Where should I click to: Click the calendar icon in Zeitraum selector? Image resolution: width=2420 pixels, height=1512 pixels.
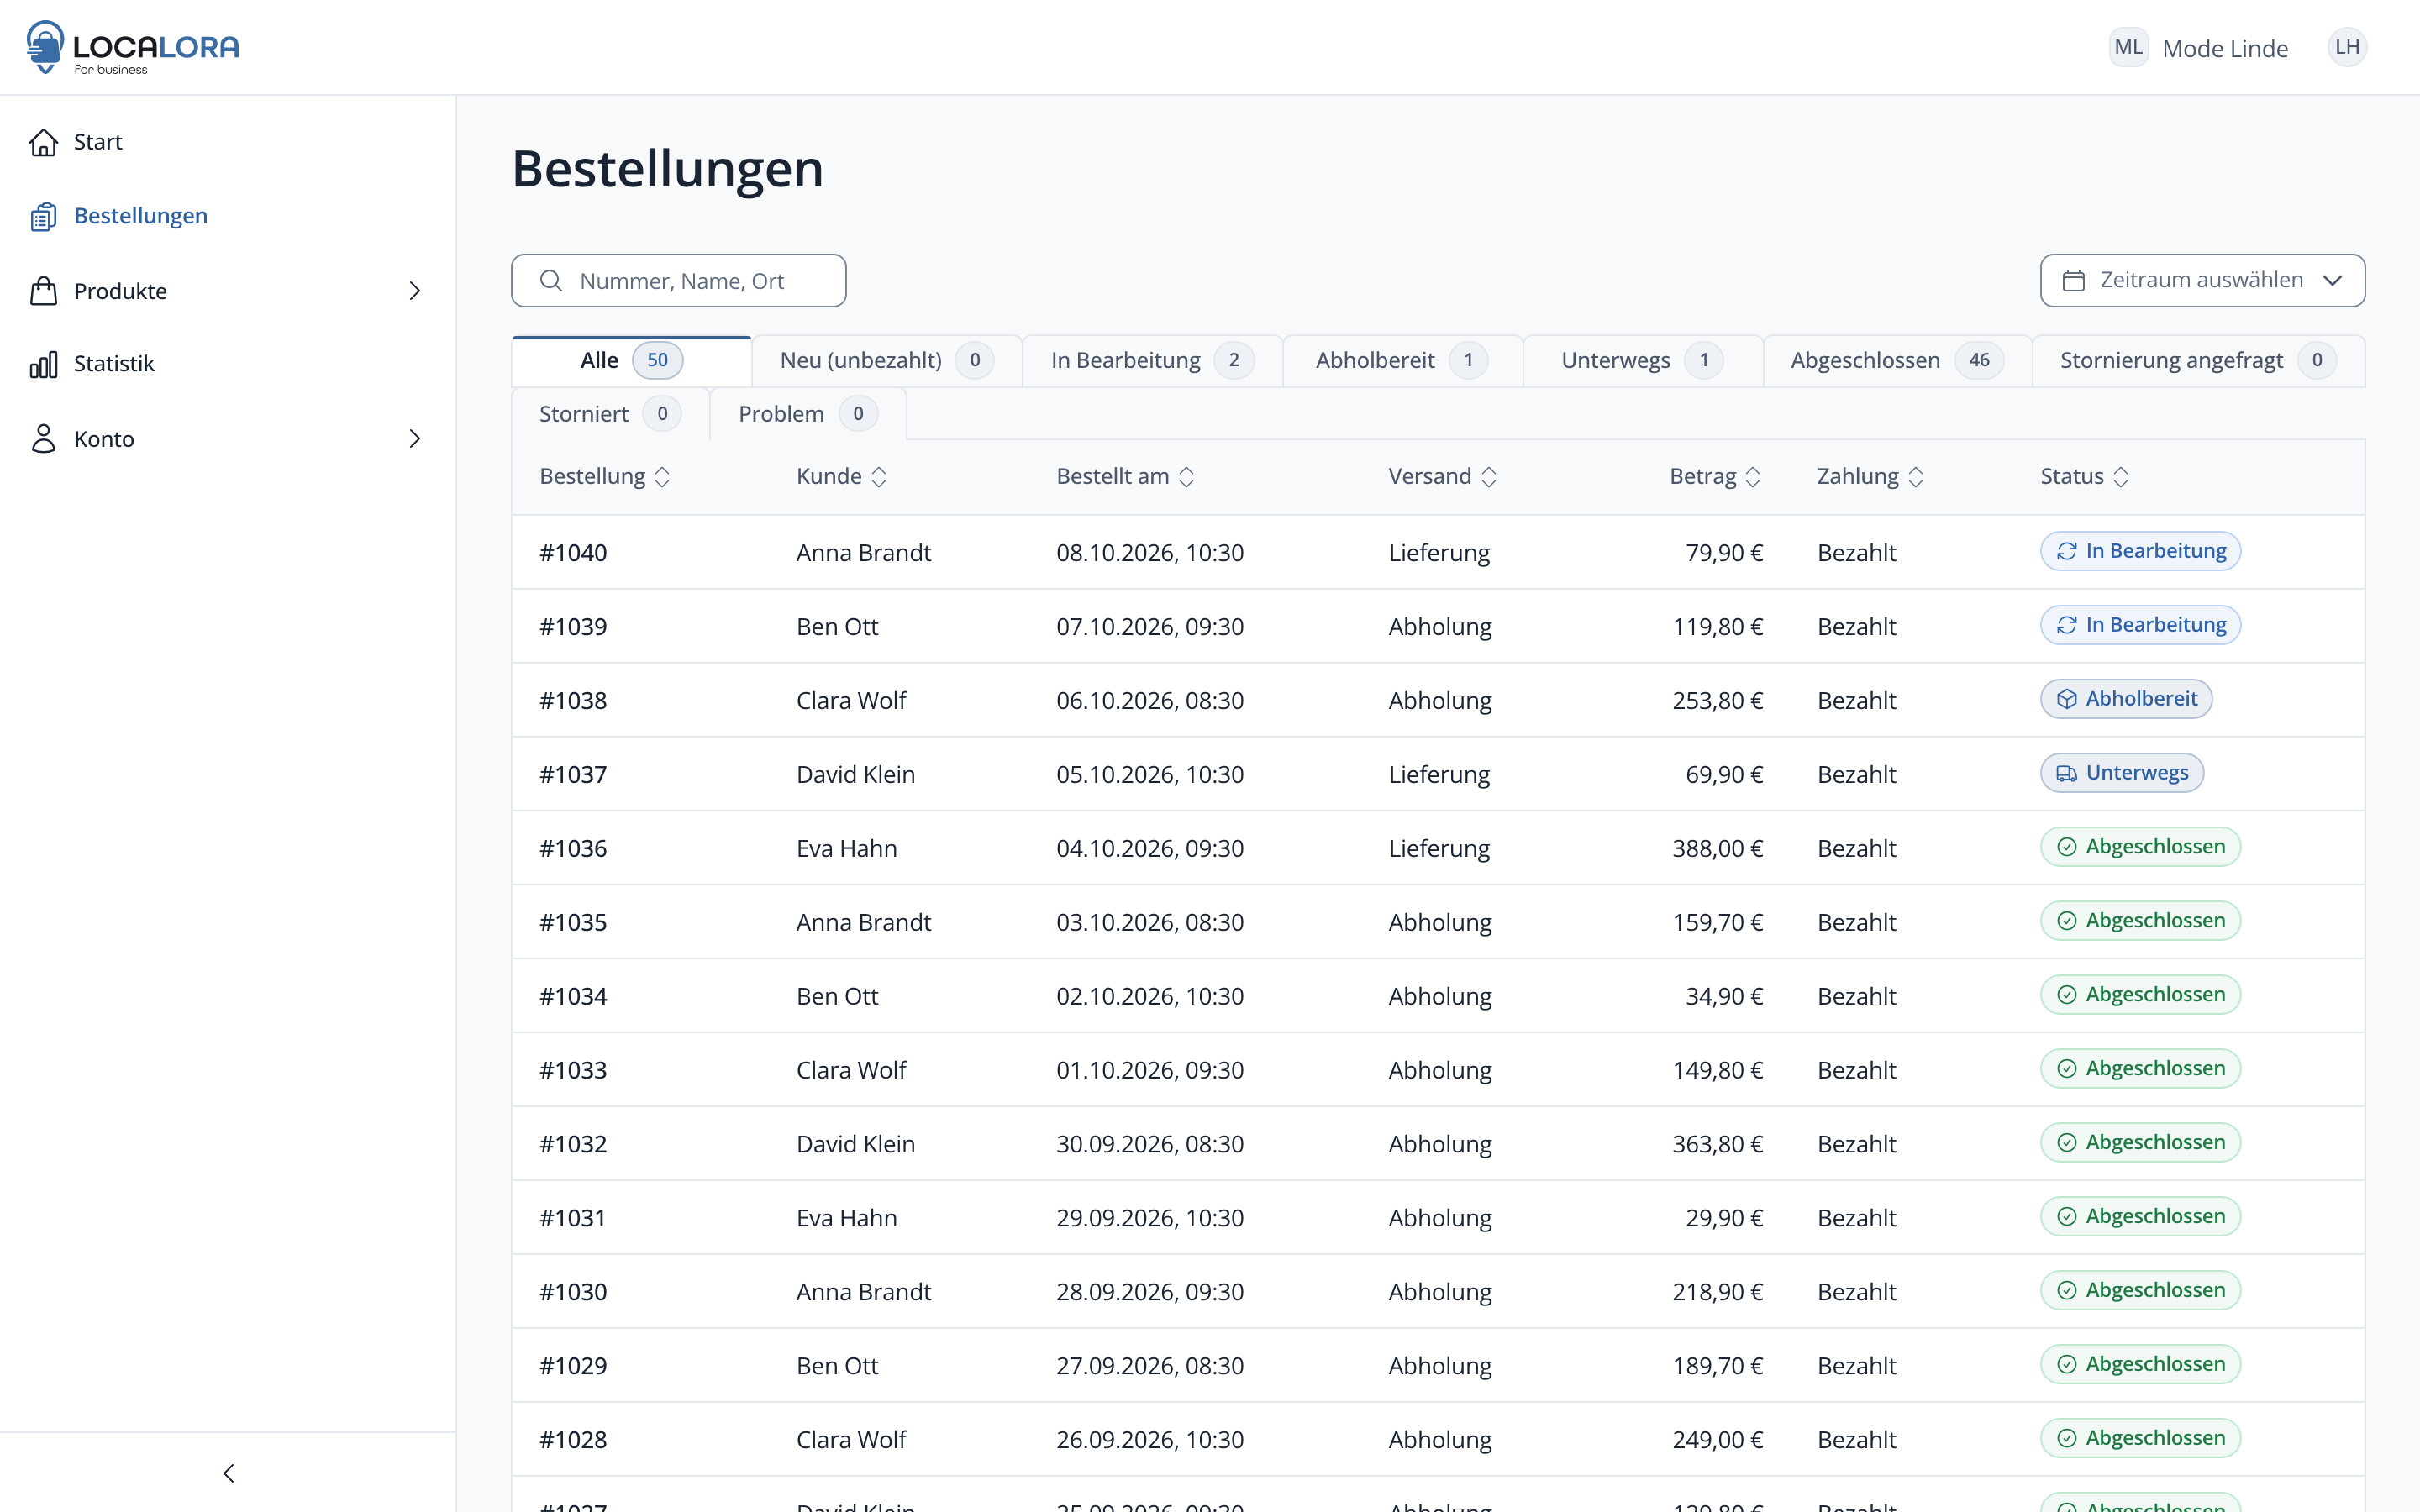coord(2073,281)
